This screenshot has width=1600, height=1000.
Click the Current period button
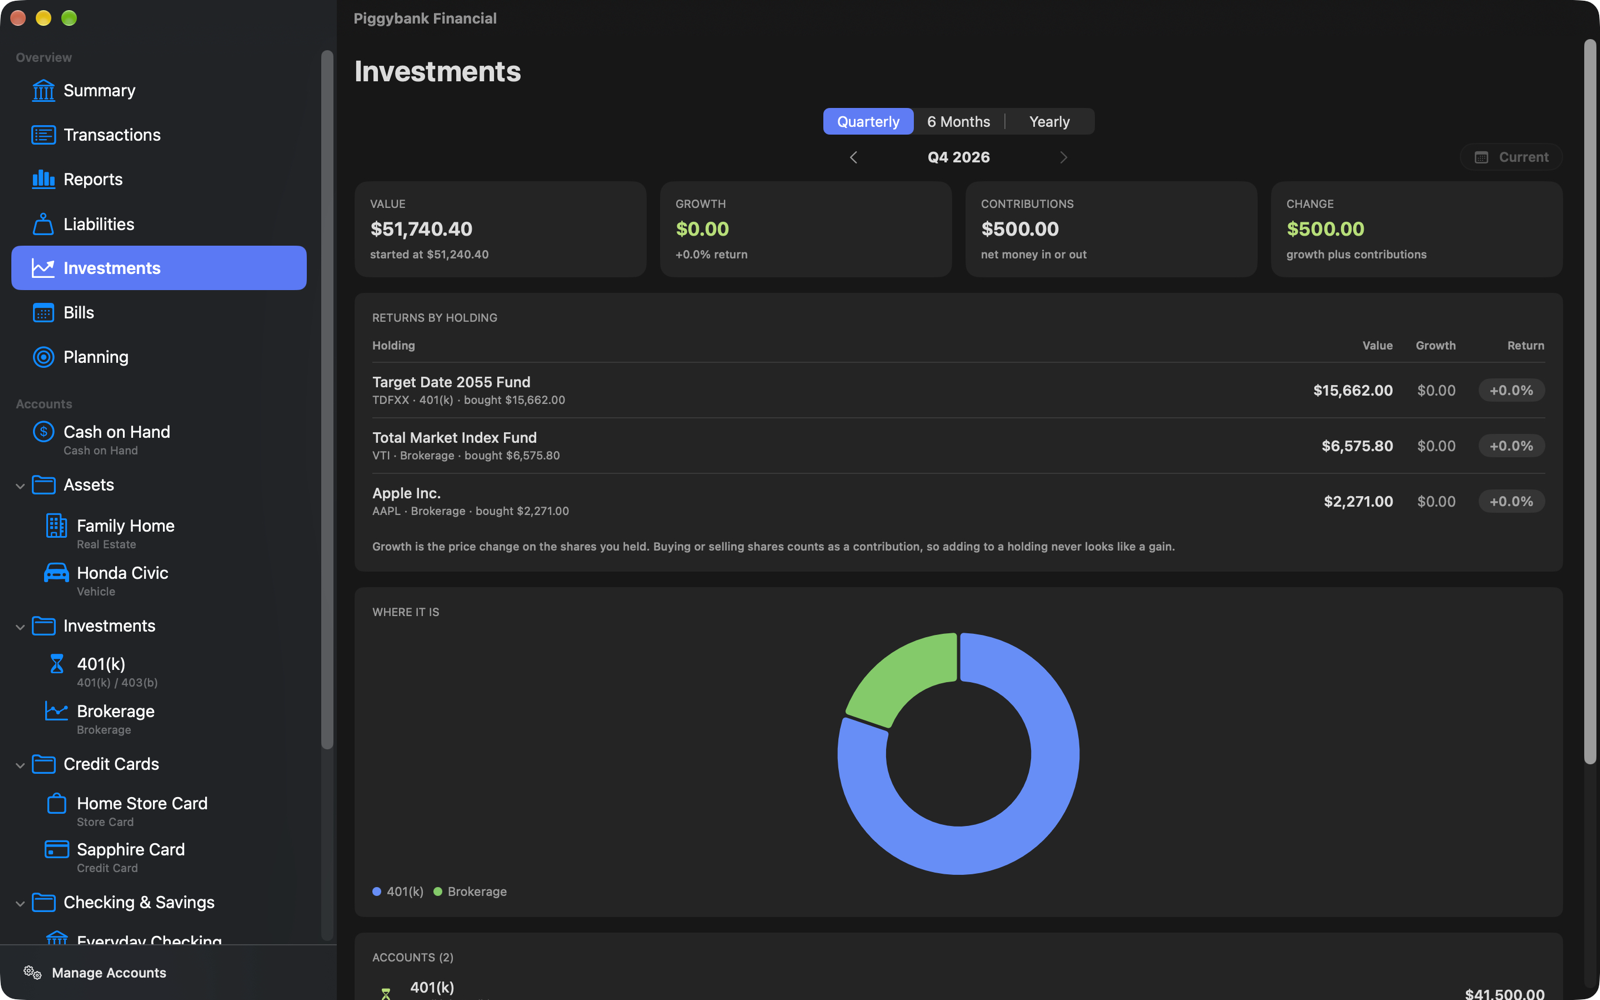coord(1511,157)
